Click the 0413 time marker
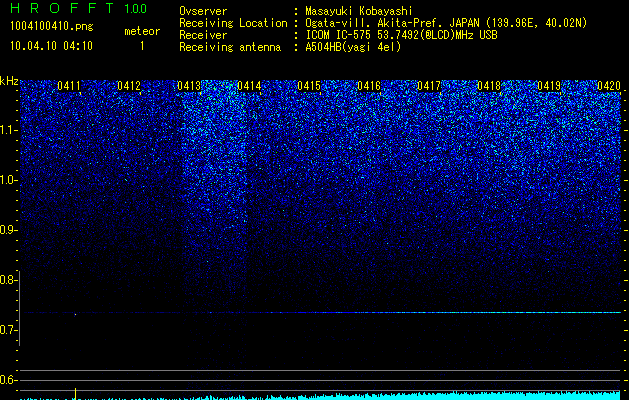629x400 pixels. (189, 86)
